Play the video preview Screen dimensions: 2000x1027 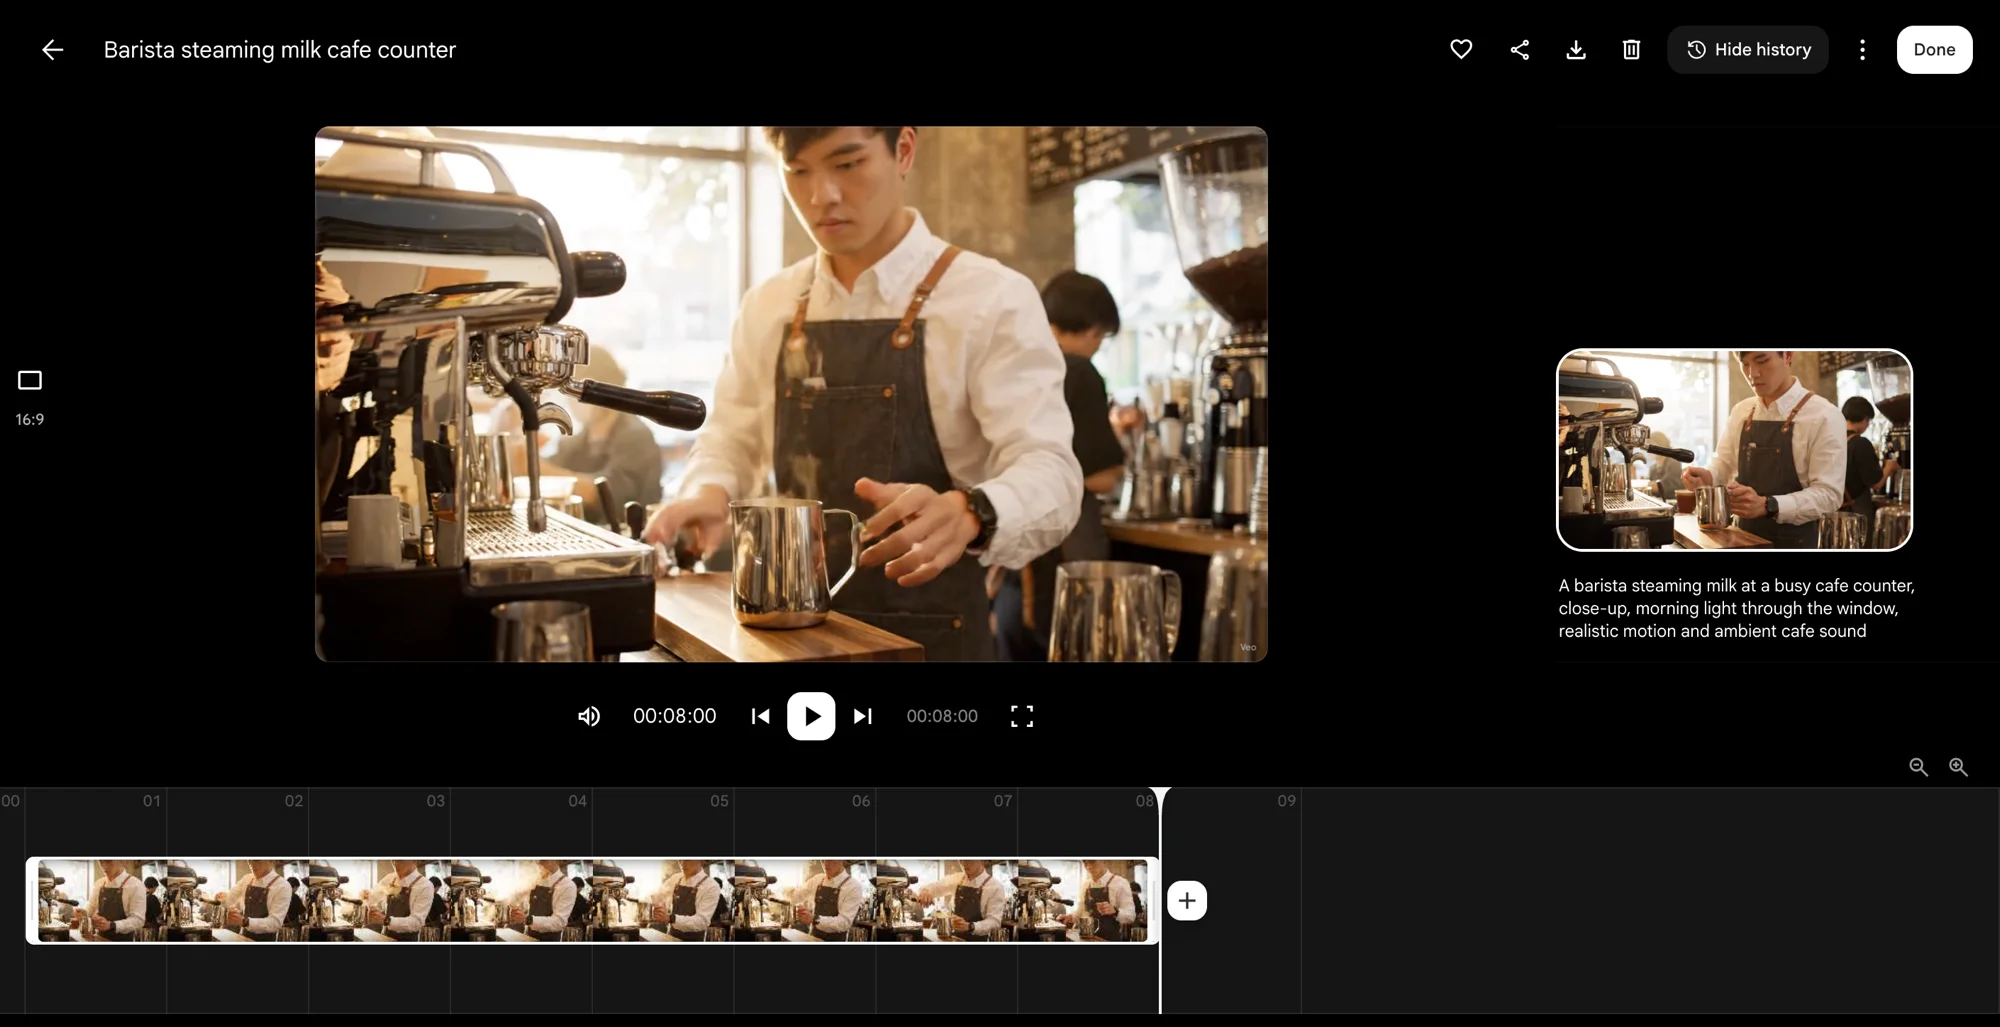coord(811,716)
